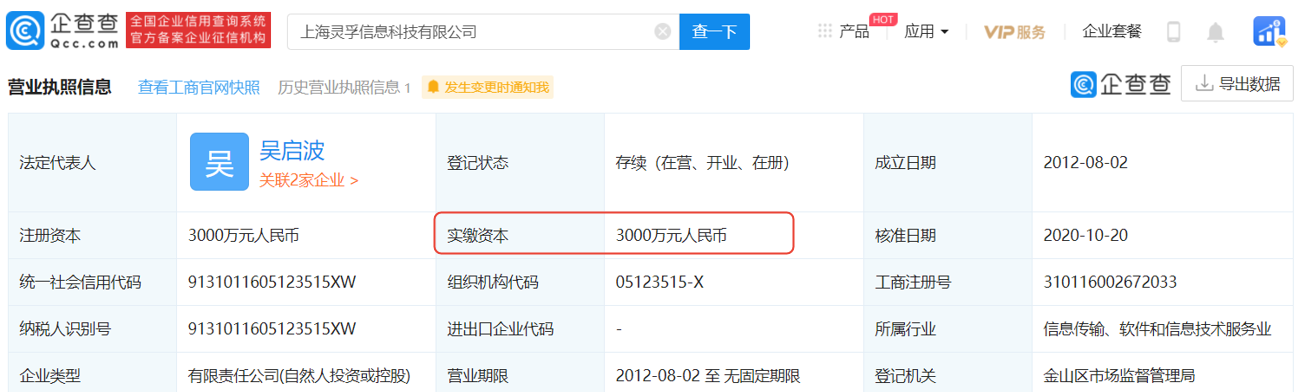Select taxpayer ID value next to 纳税人识别号
The height and width of the screenshot is (392, 1300).
272,329
